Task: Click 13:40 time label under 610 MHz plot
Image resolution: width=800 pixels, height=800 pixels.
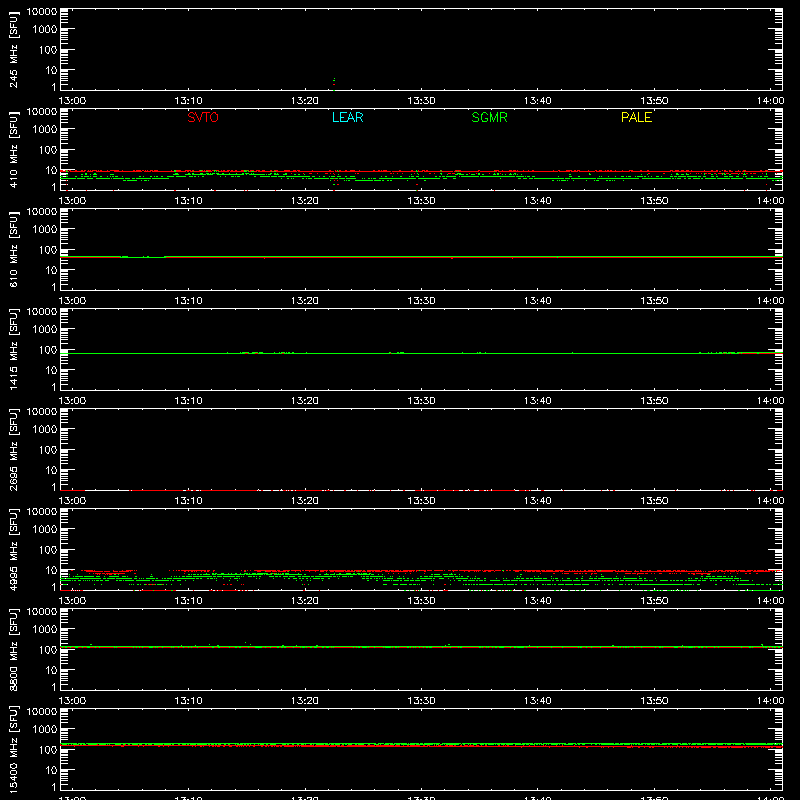Action: pos(537,301)
